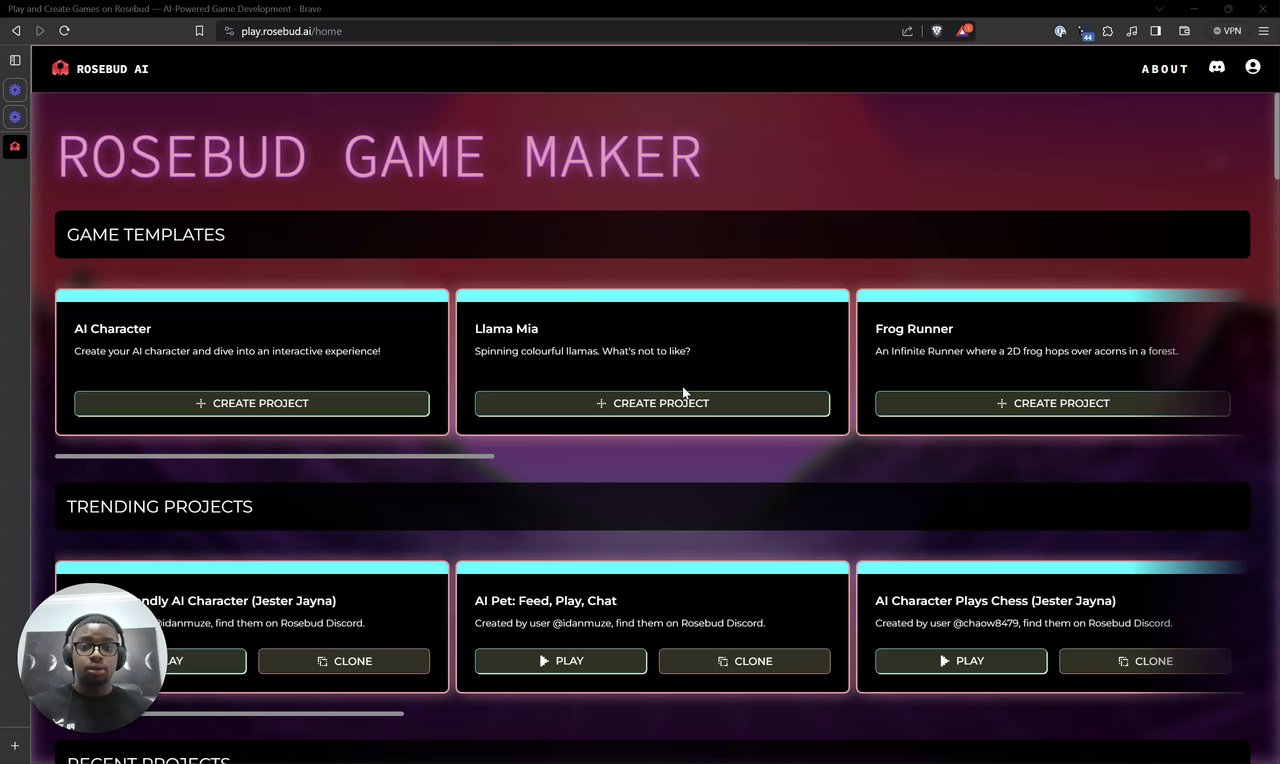This screenshot has height=764, width=1280.
Task: Open the extensions puzzle-piece menu
Action: coord(1108,31)
